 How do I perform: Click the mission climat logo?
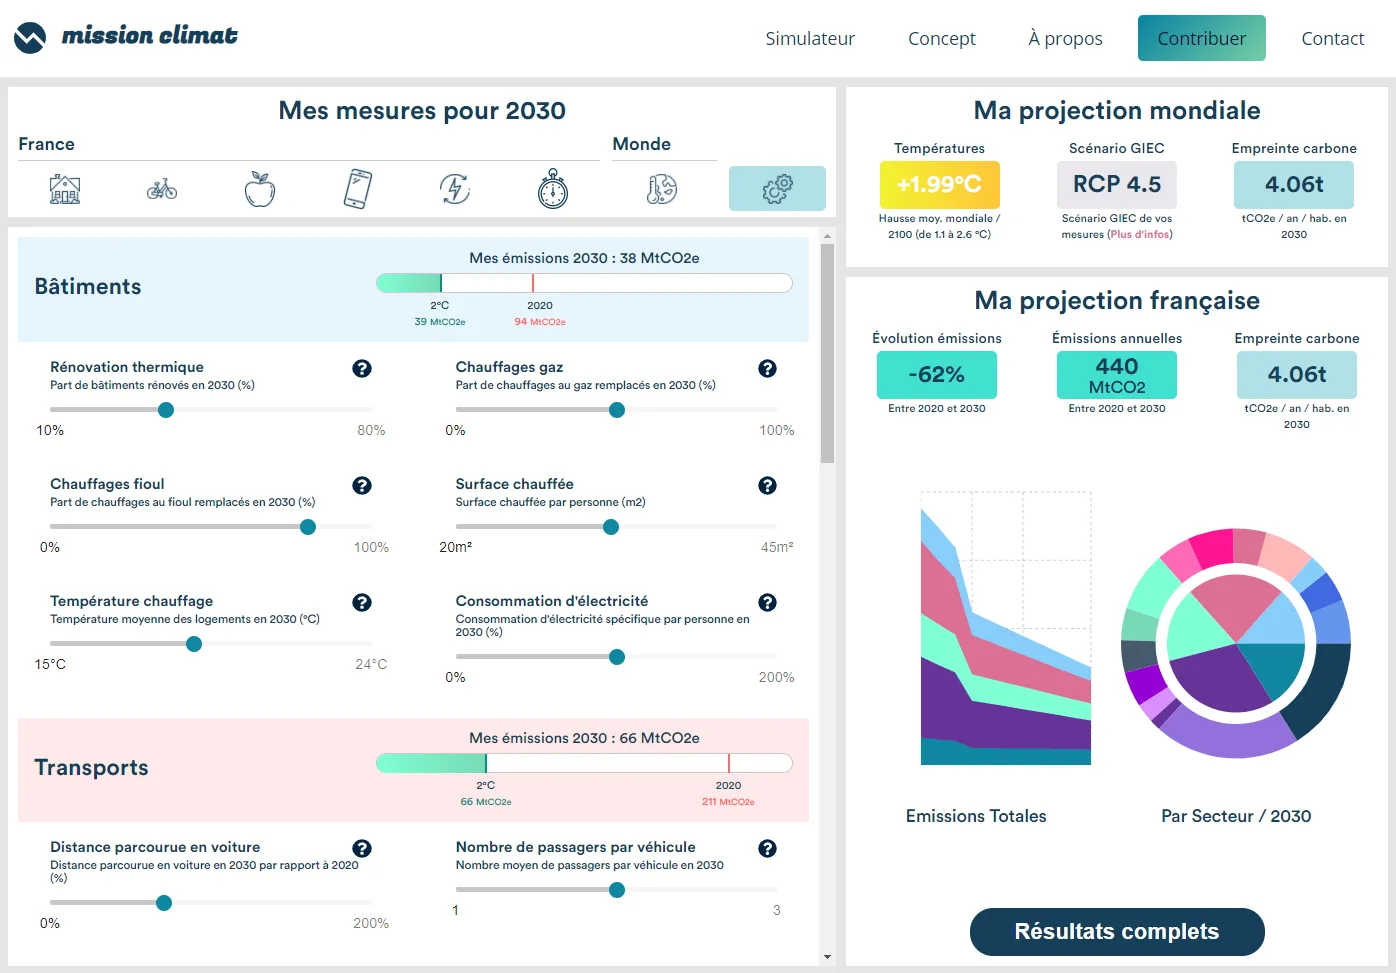tap(125, 35)
